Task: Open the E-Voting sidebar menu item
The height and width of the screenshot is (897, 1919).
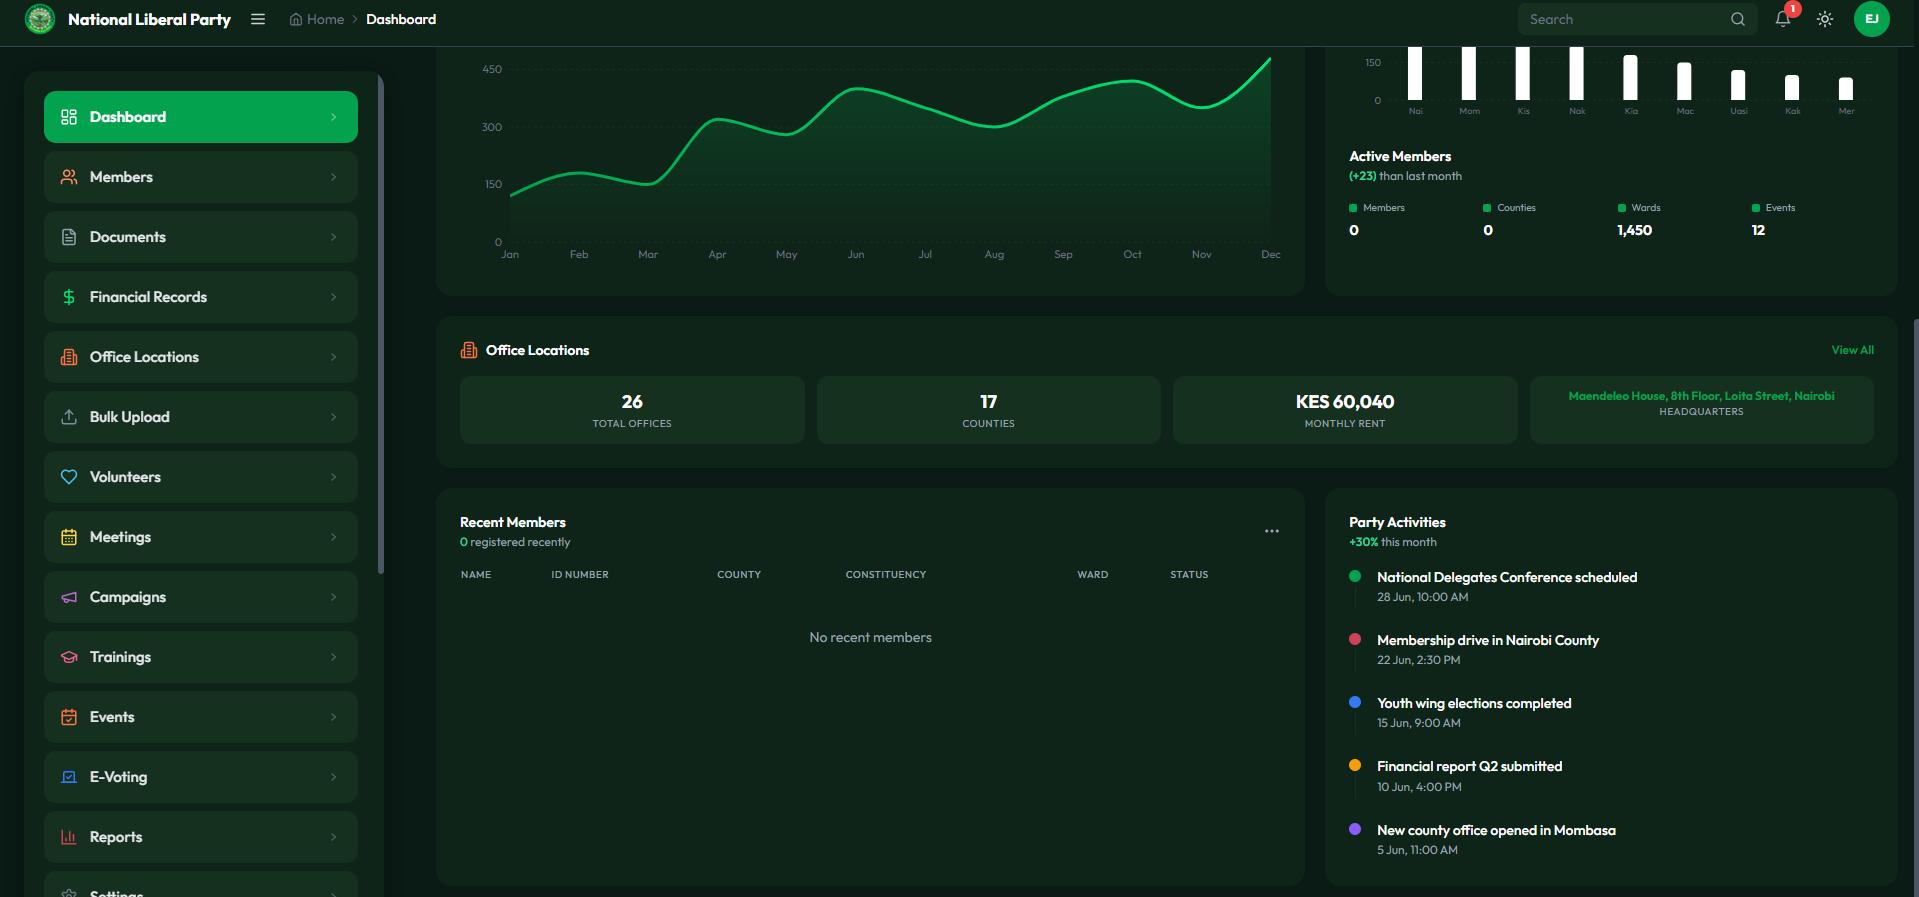Action: 200,777
